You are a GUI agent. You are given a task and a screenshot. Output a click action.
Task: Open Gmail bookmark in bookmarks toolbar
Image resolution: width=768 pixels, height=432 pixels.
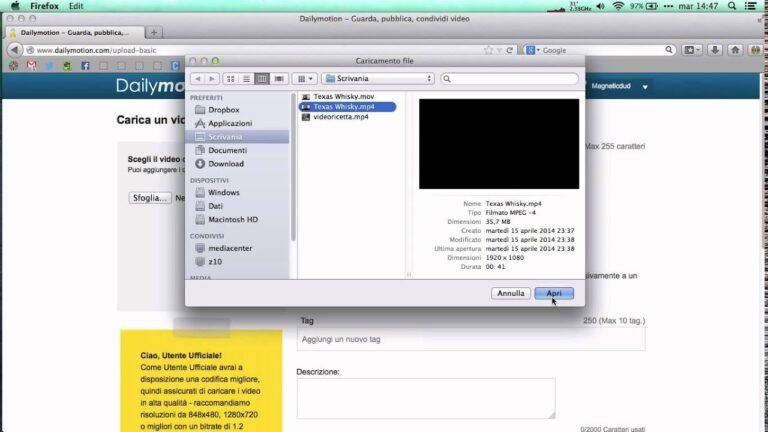coord(31,65)
